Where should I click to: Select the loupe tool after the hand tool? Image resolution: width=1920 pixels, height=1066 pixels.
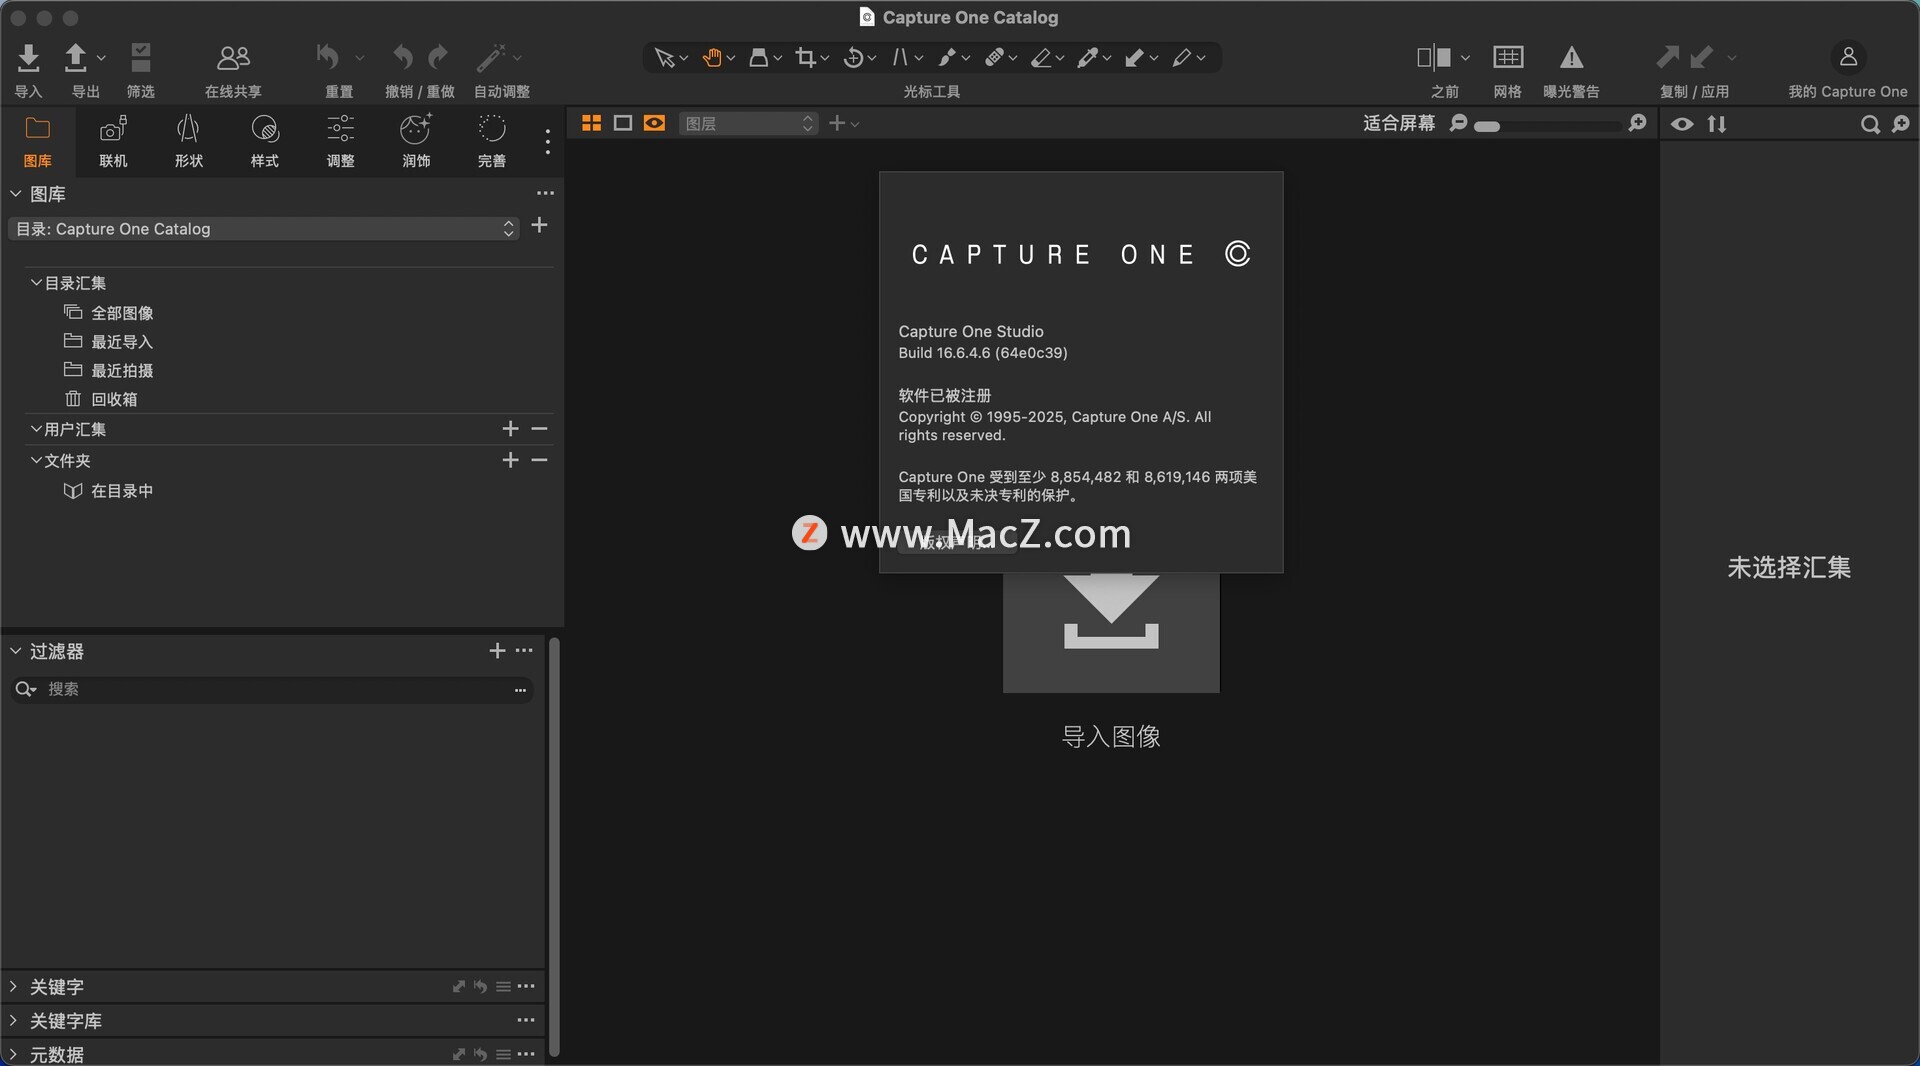[x=759, y=58]
